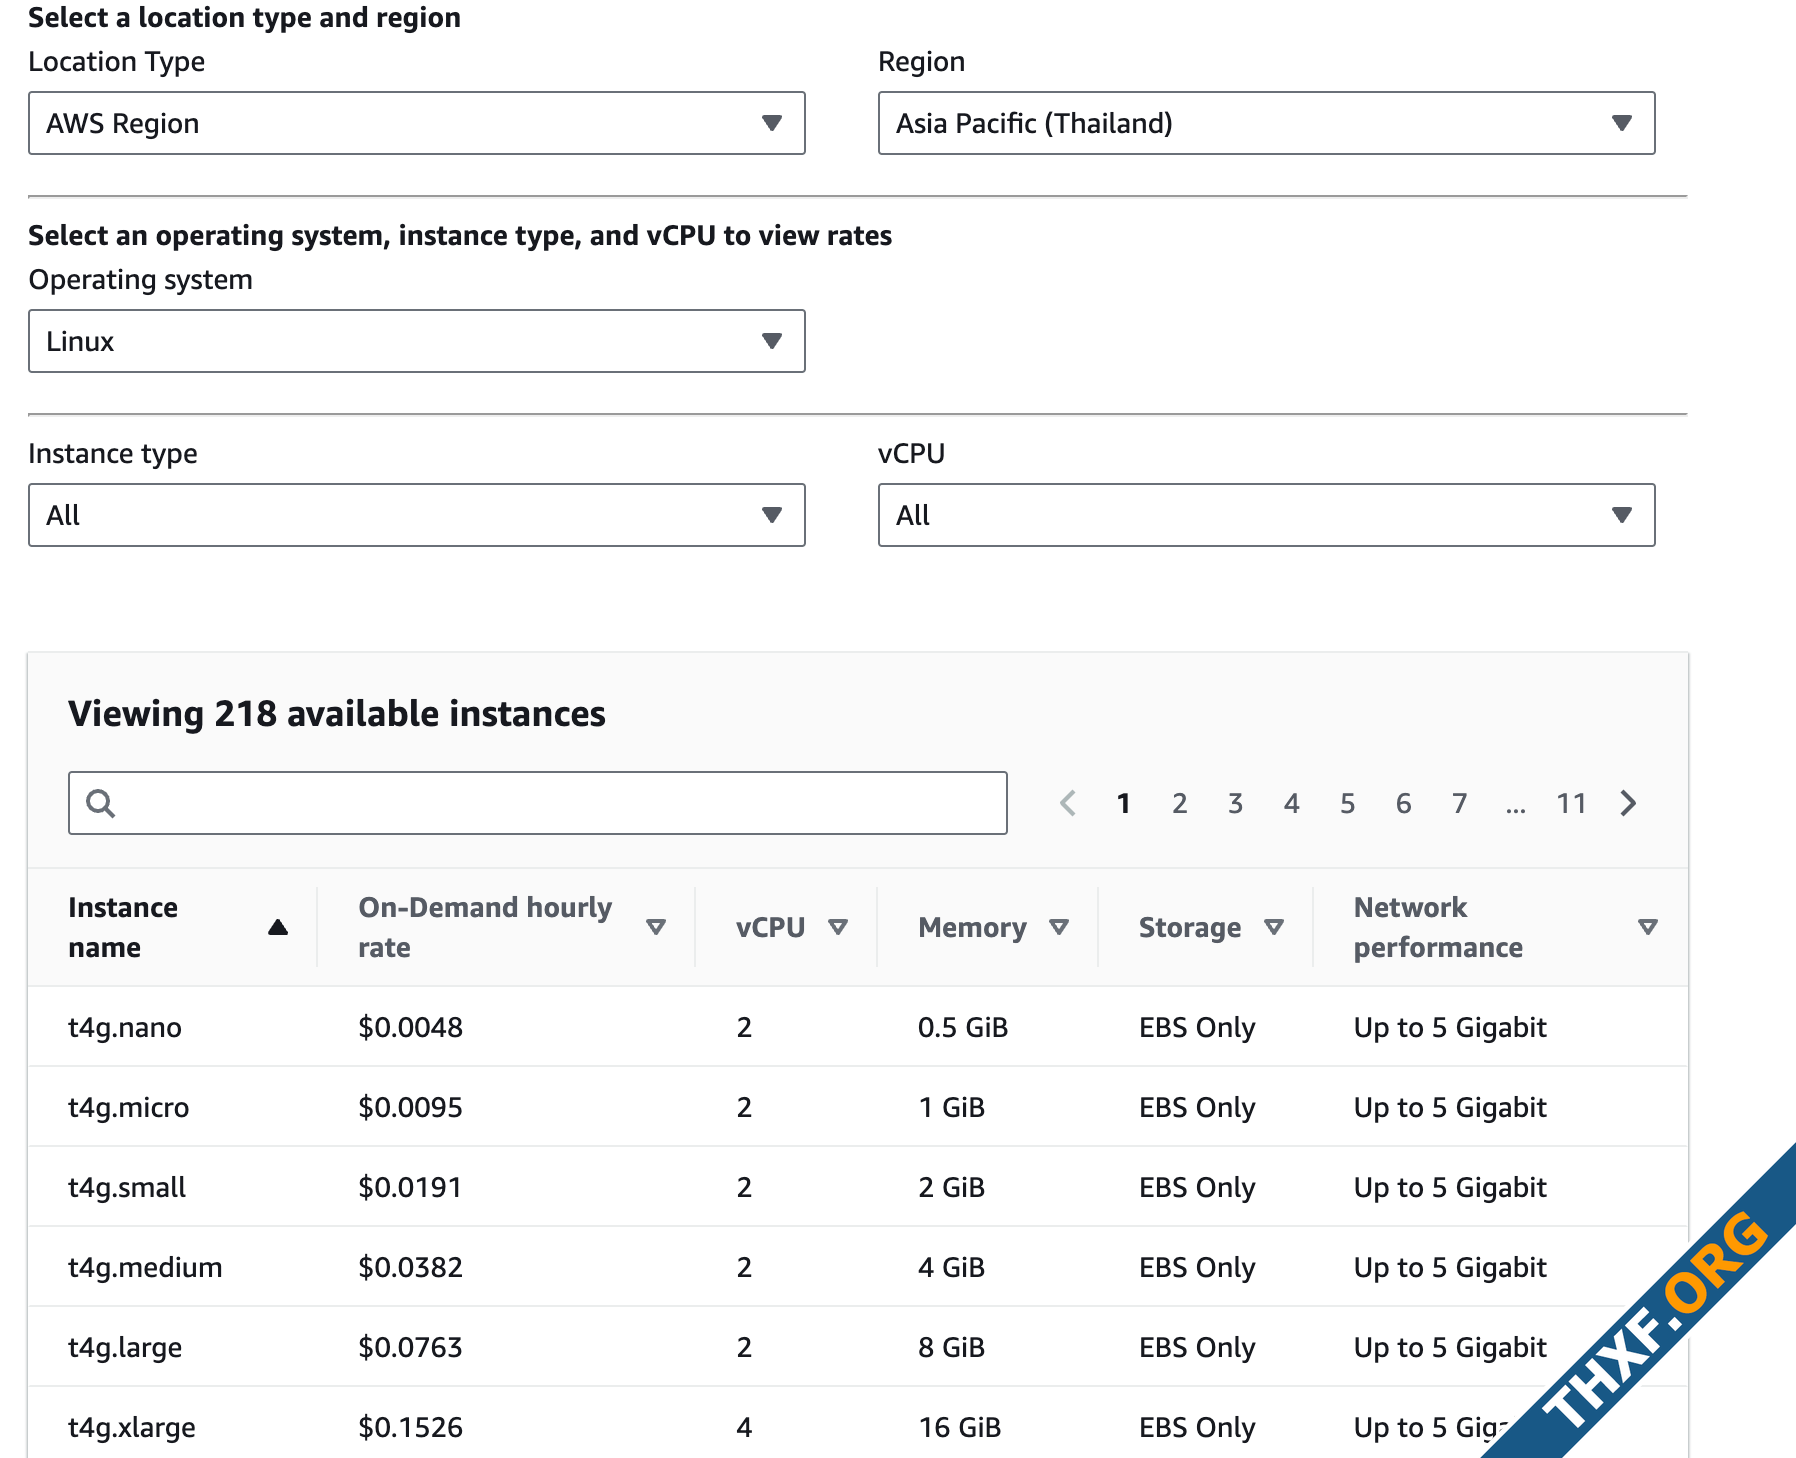Click the 1 GiB memory cell
Viewport: 1796px width, 1458px height.
tap(951, 1107)
